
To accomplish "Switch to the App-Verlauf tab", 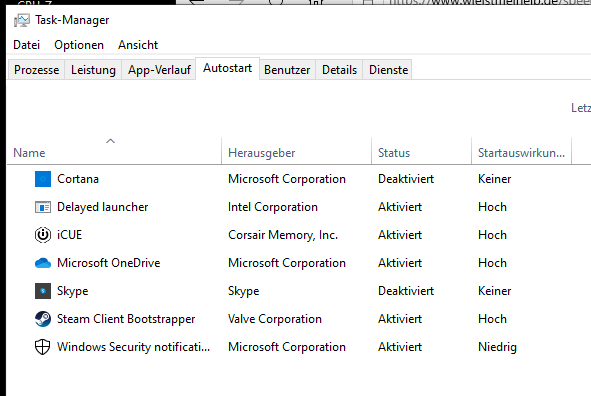I will (159, 70).
